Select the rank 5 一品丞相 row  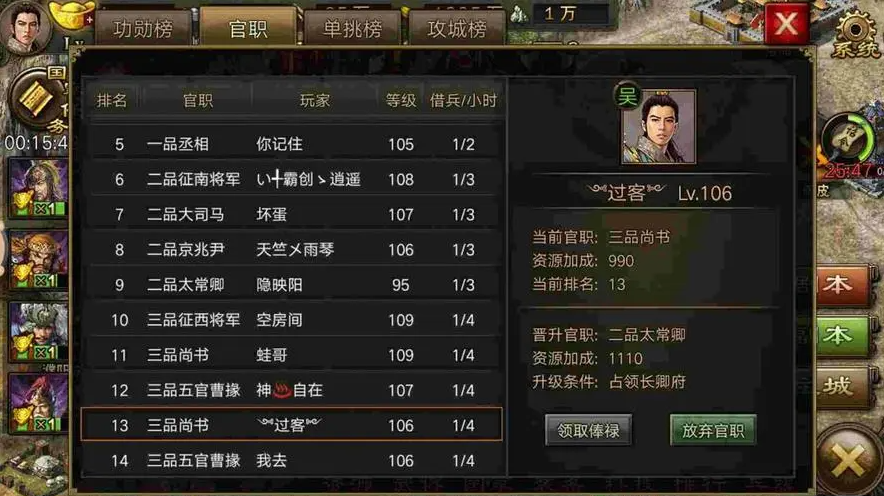293,144
